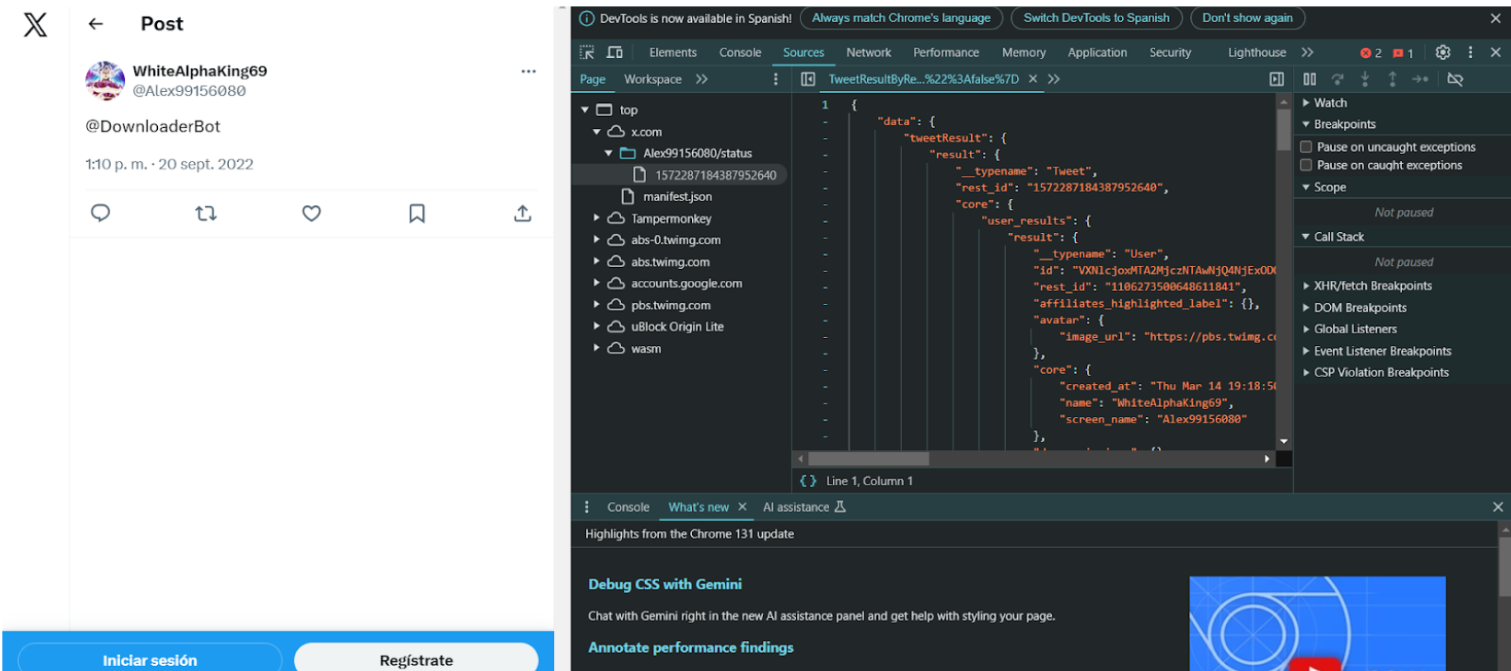Open the Console tab in DevTools
Viewport: 1511px width, 671px height.
pos(740,52)
